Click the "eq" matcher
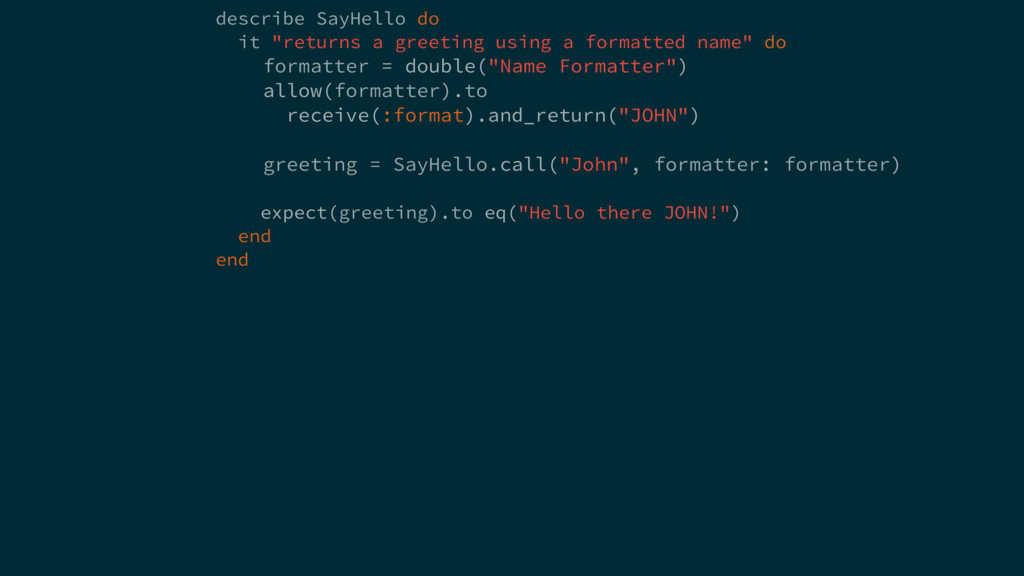 [x=495, y=213]
